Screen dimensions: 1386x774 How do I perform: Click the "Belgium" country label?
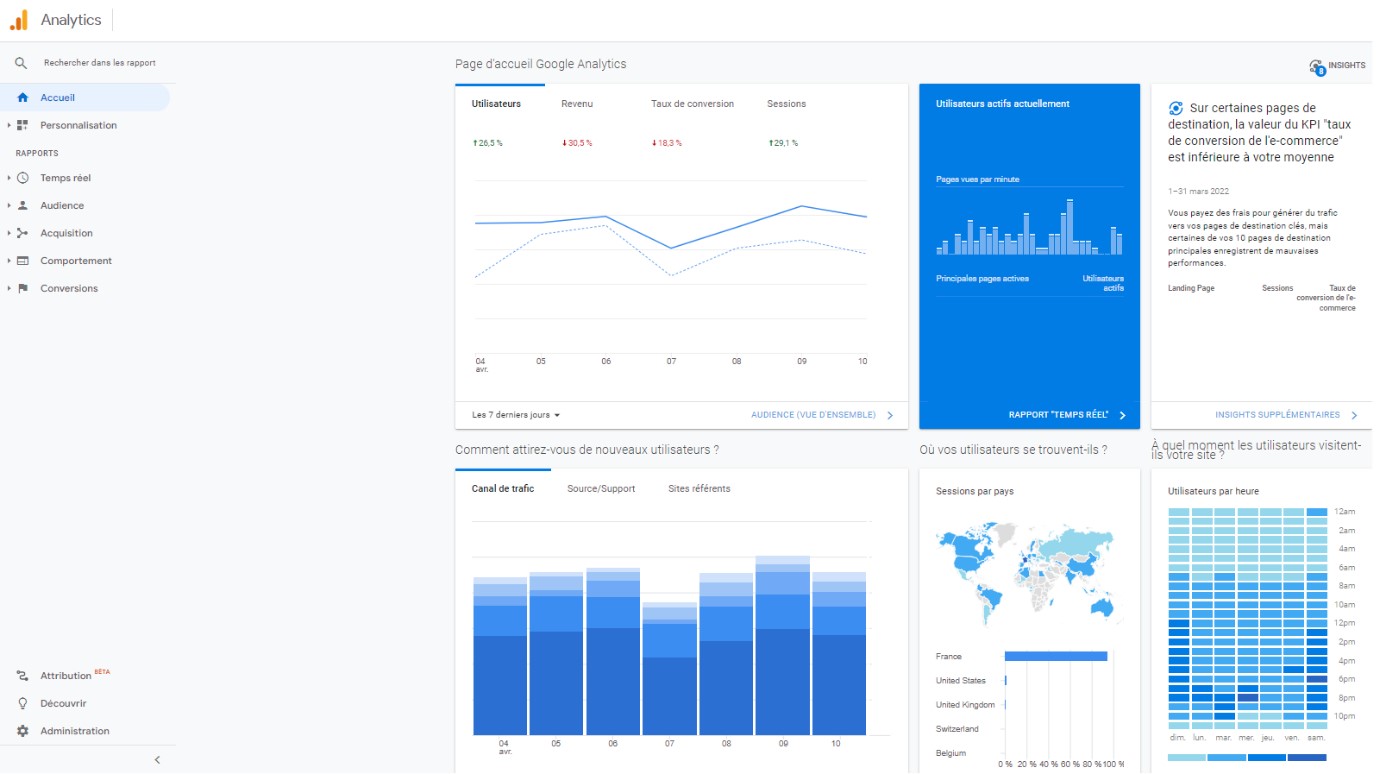tap(951, 753)
